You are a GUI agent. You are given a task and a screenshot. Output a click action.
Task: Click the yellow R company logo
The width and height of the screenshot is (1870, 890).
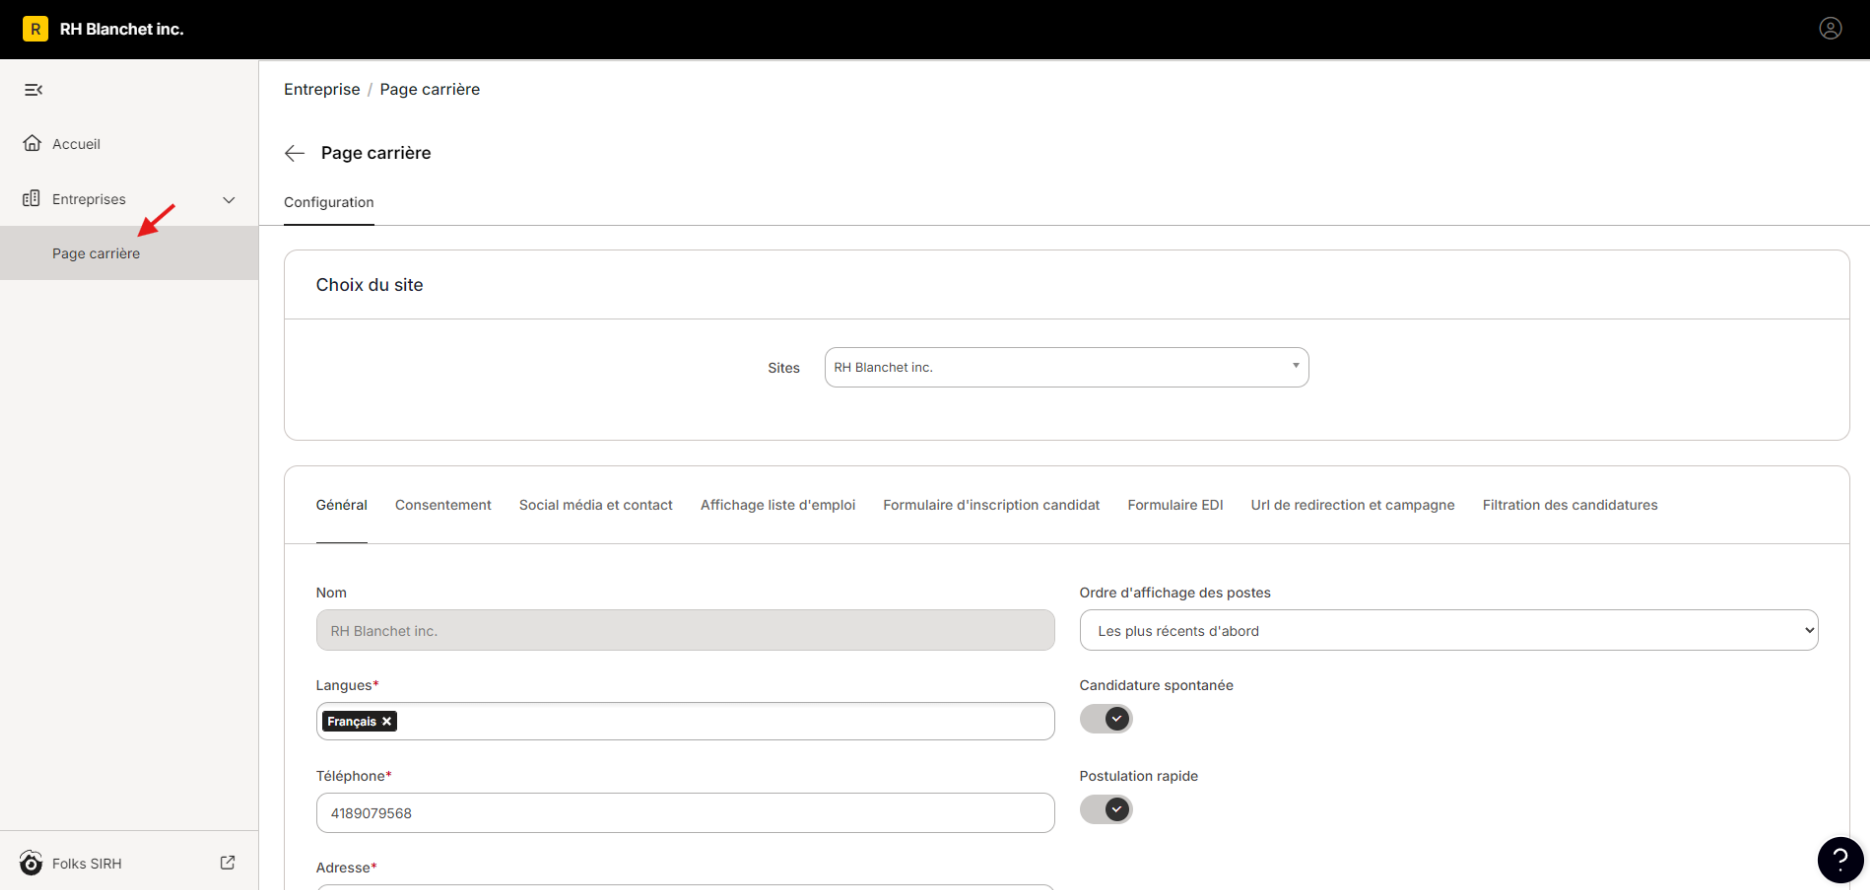click(35, 29)
